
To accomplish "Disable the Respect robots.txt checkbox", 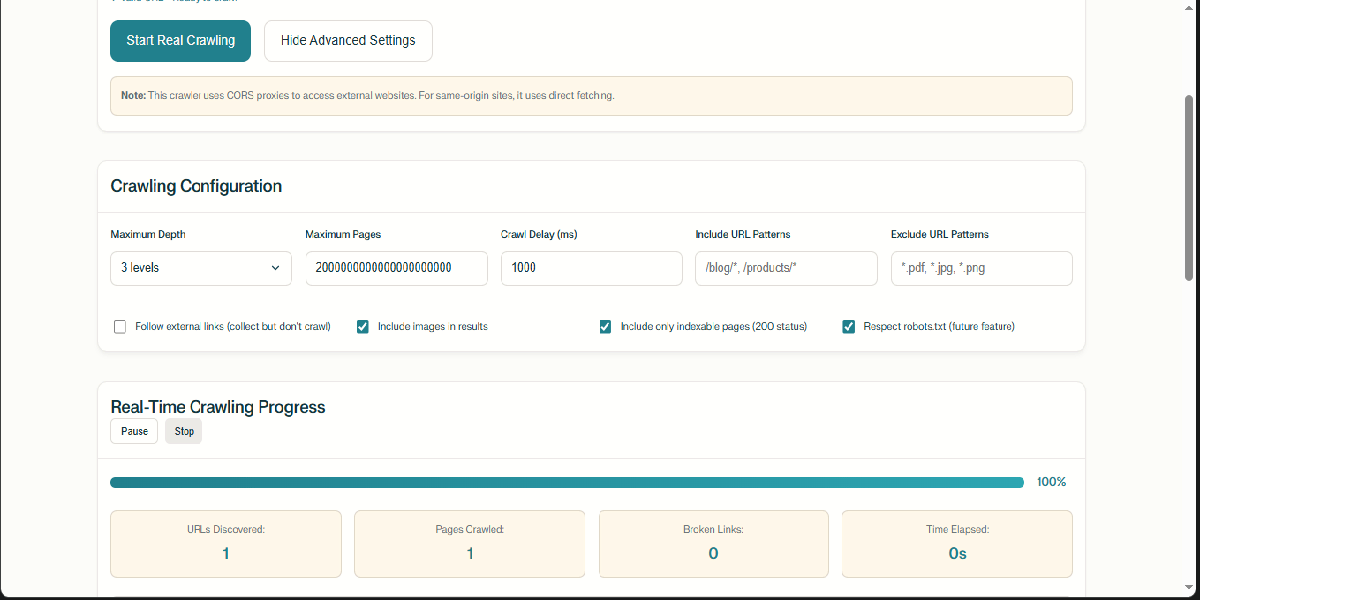I will (x=849, y=327).
